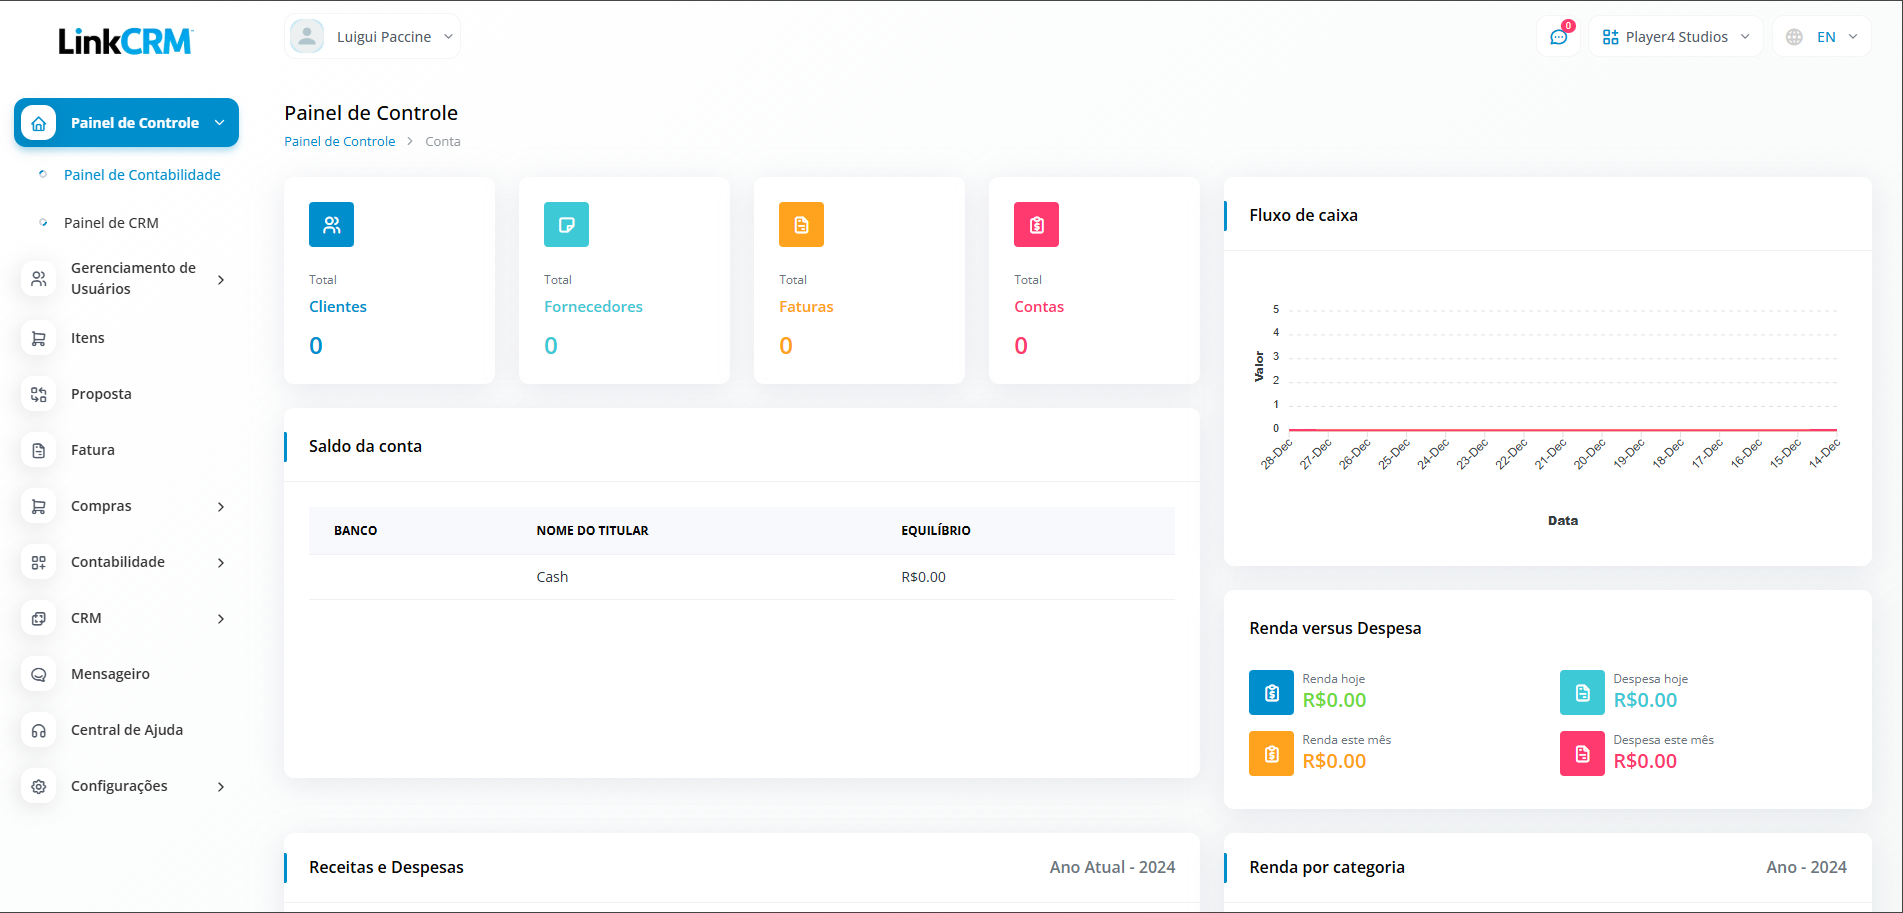Open the Player4 Studios workspace dropdown
Screen dimensions: 1903x913
(1675, 37)
